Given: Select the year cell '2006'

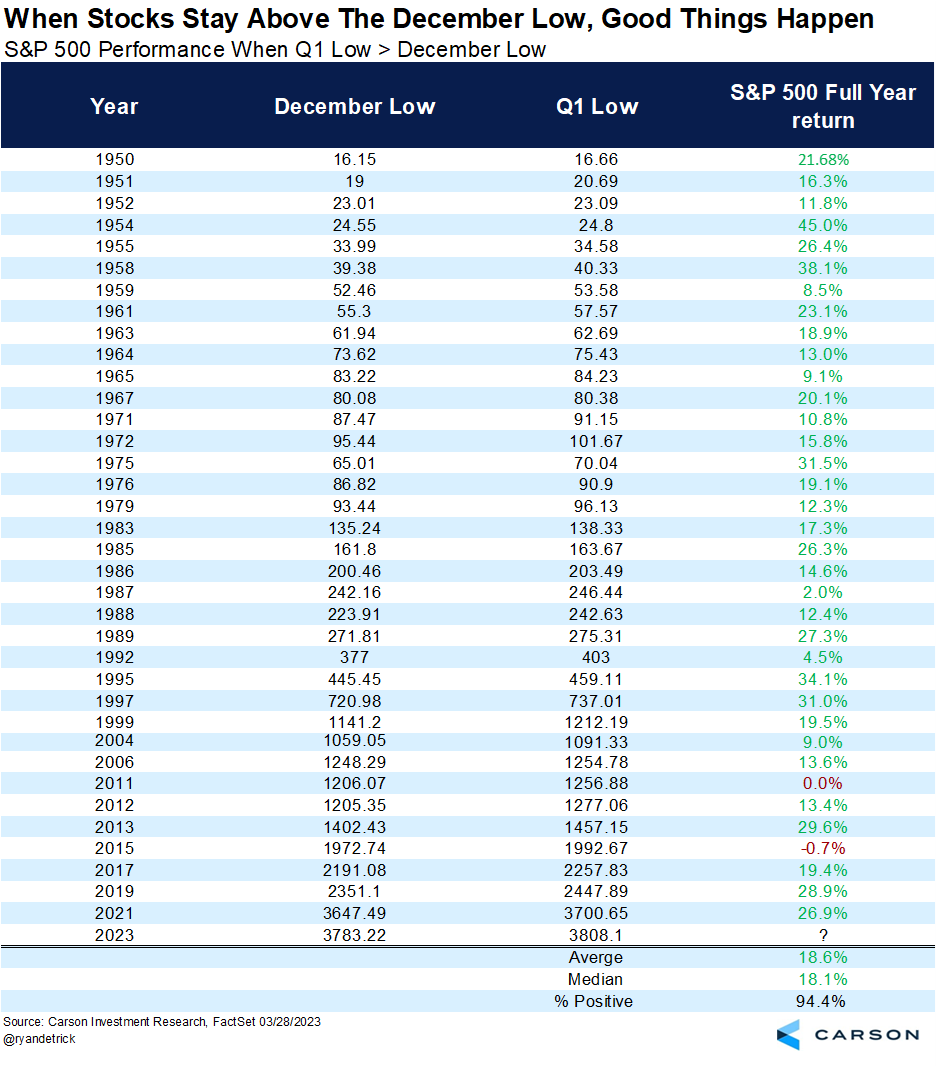Looking at the screenshot, I should 114,762.
